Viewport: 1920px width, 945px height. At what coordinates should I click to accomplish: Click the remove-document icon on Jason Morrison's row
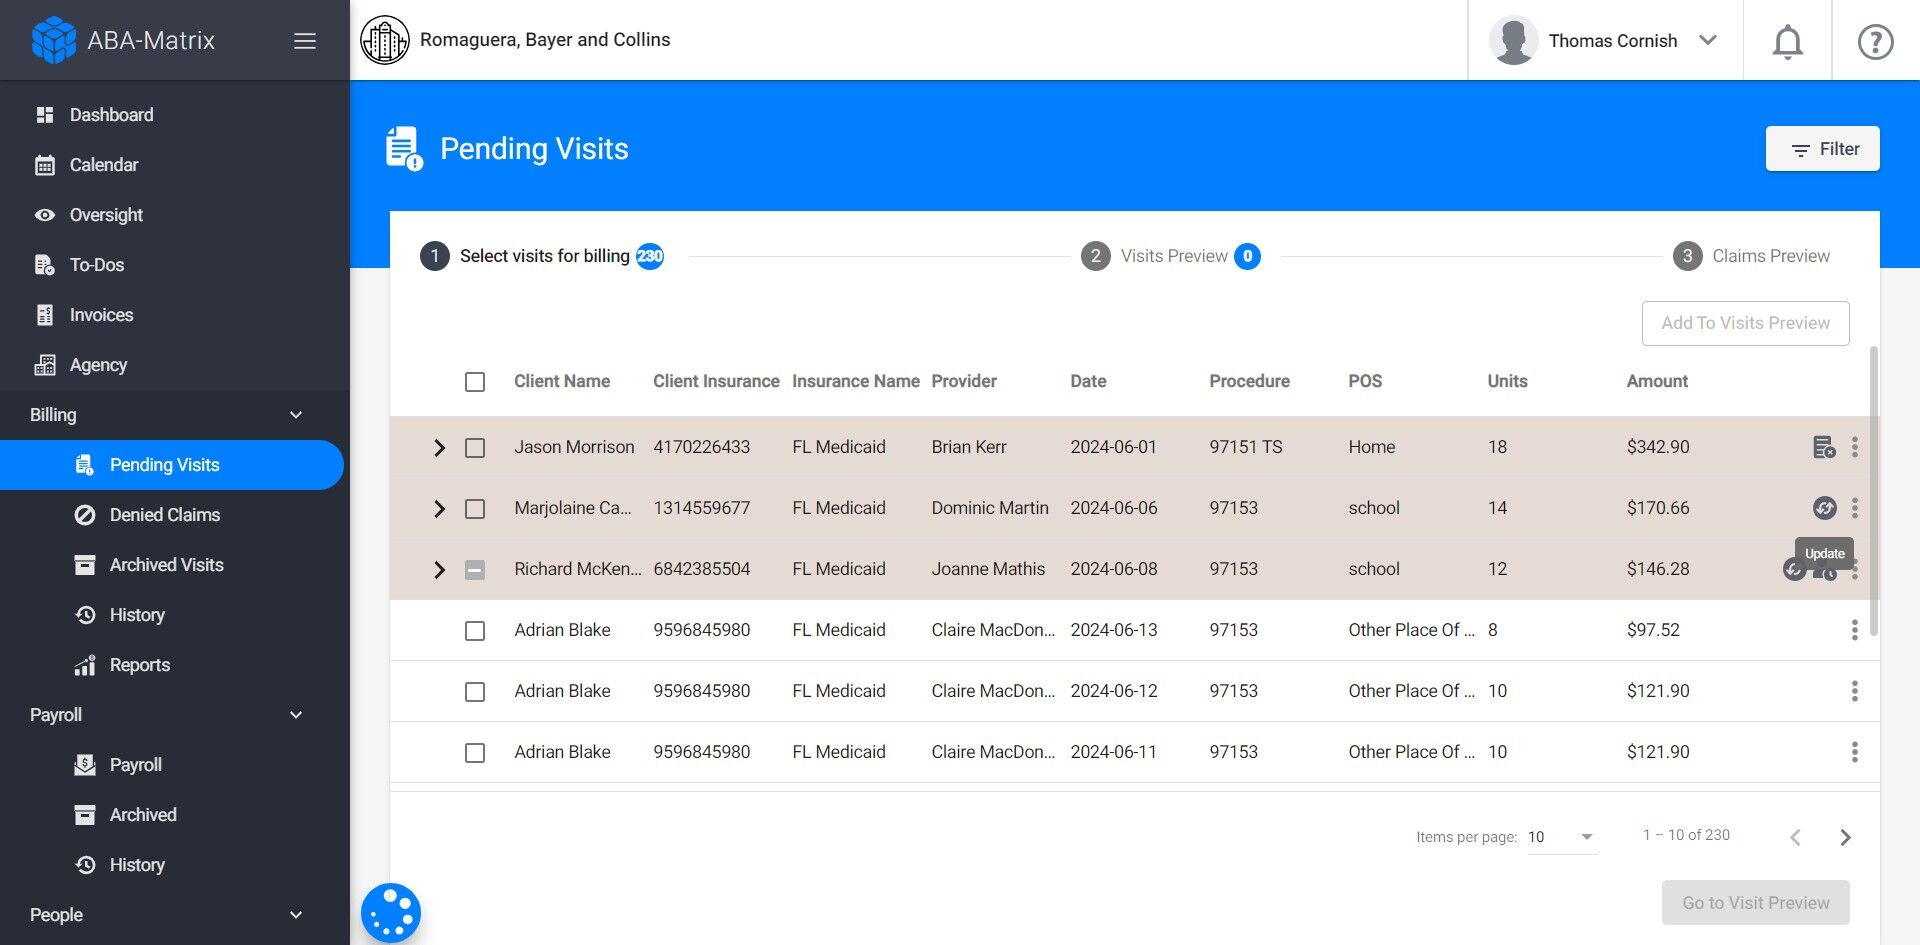(x=1823, y=447)
